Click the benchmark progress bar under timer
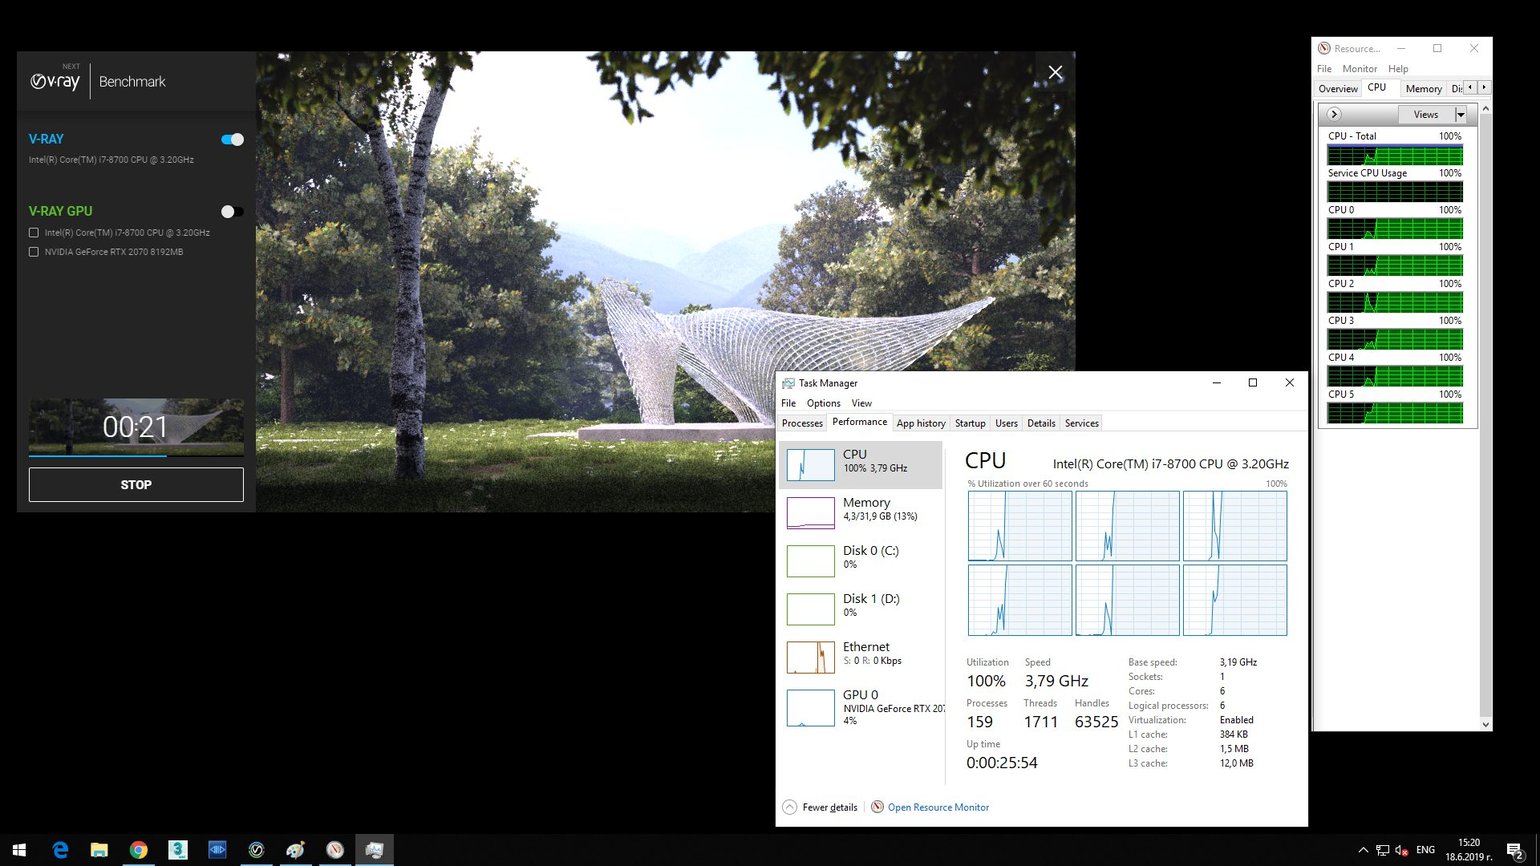Image resolution: width=1540 pixels, height=866 pixels. (x=136, y=455)
